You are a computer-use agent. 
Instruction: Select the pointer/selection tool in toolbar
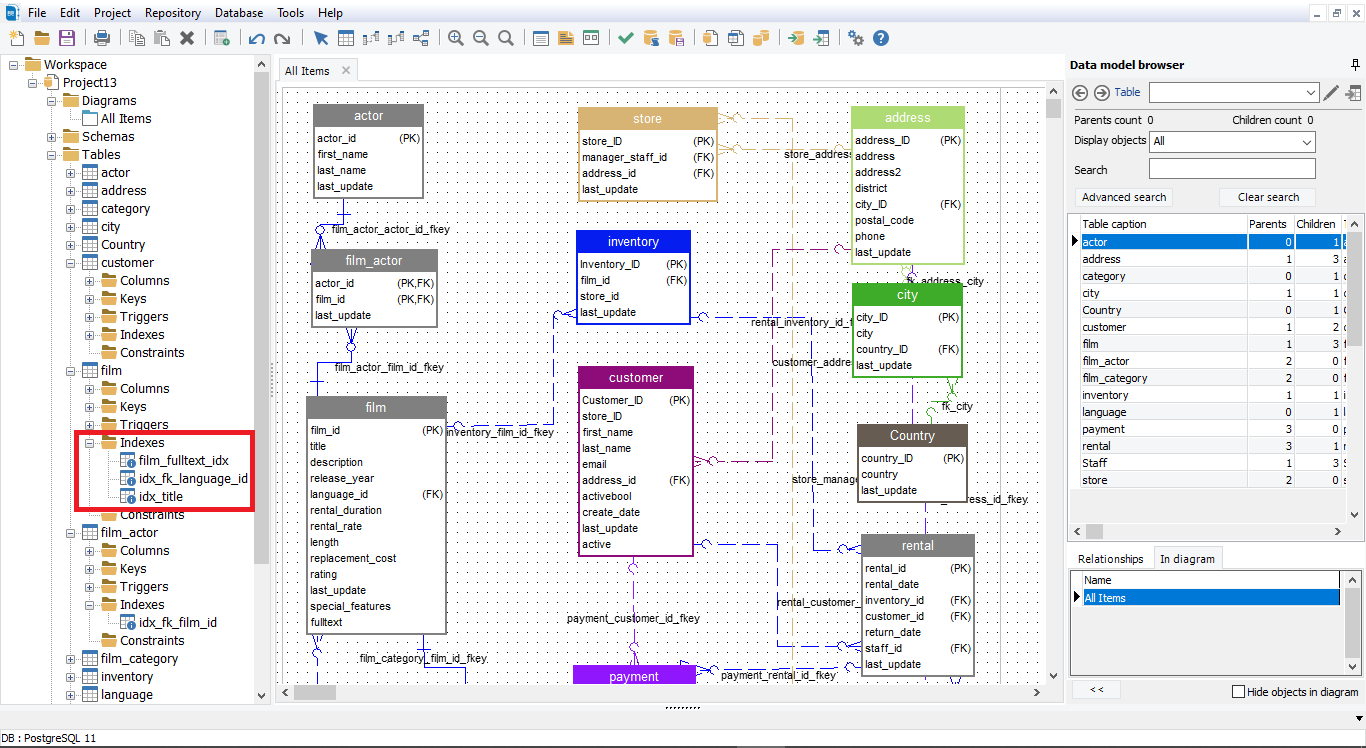320,38
